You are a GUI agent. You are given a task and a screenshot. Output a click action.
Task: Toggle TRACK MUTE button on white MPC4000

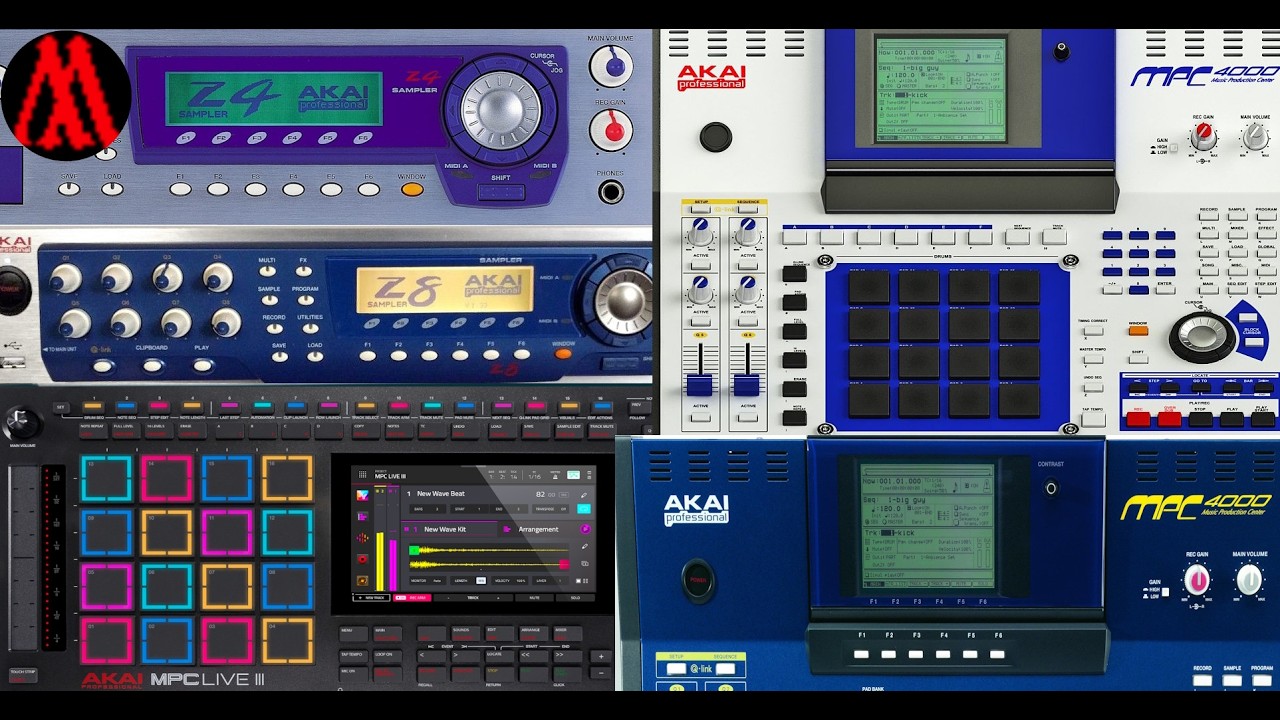pyautogui.click(x=1055, y=237)
